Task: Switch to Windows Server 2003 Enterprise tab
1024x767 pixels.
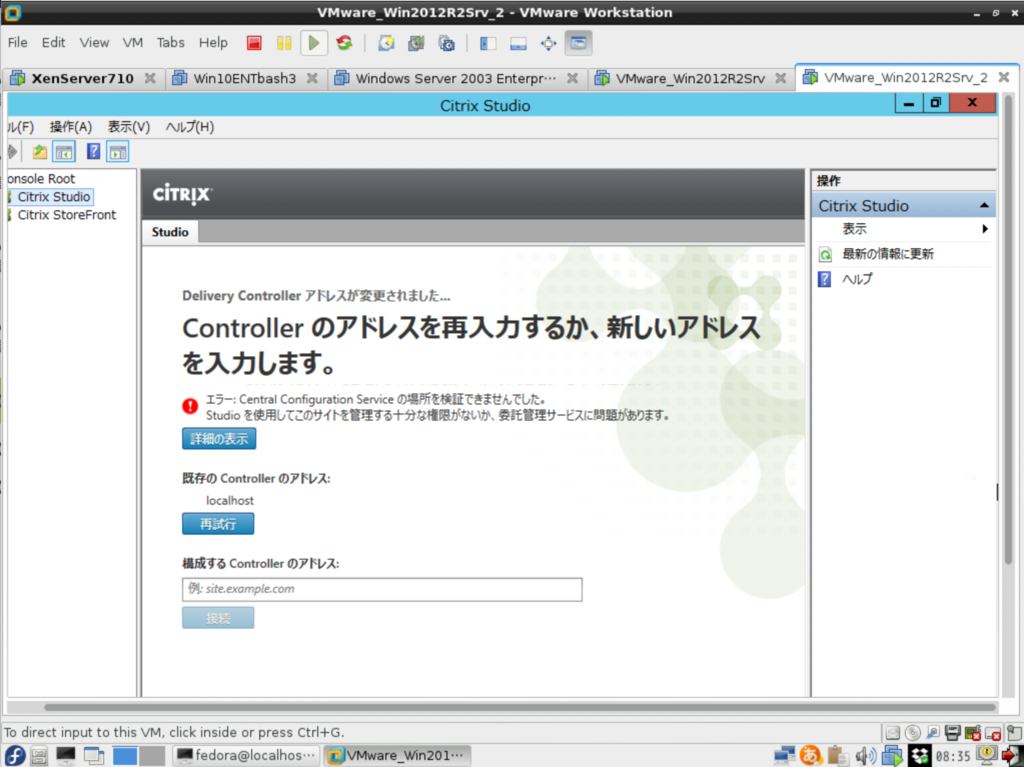Action: click(456, 78)
